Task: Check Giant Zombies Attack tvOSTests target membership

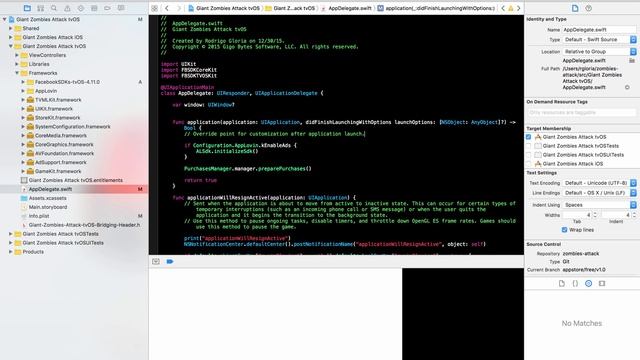Action: 529,146
